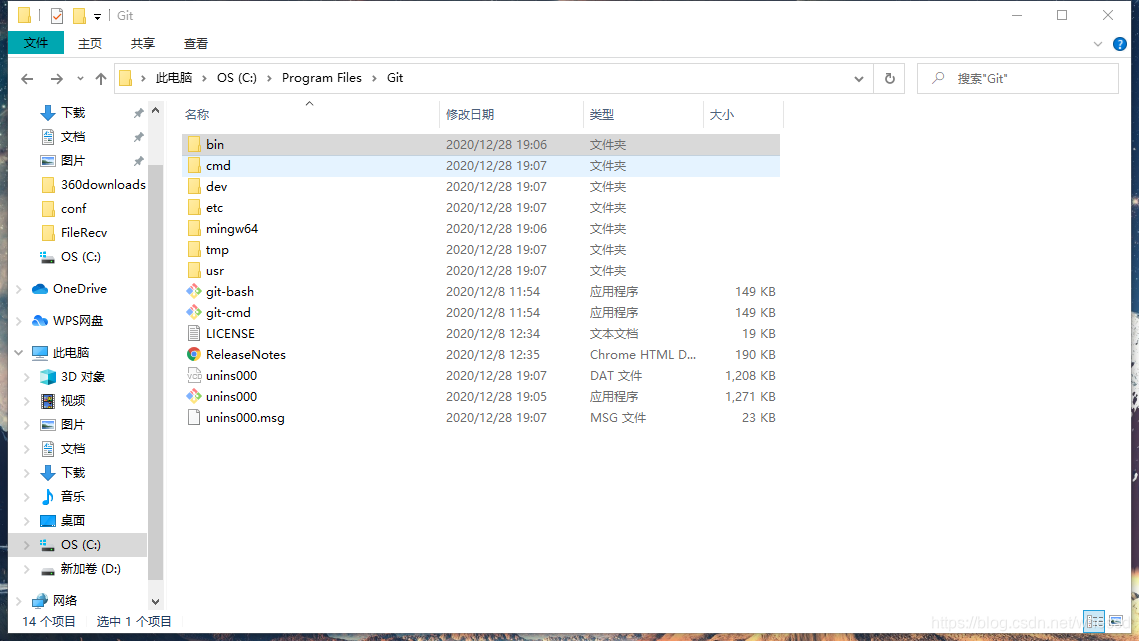Select the git-bash application icon
The image size is (1139, 641).
[x=194, y=291]
